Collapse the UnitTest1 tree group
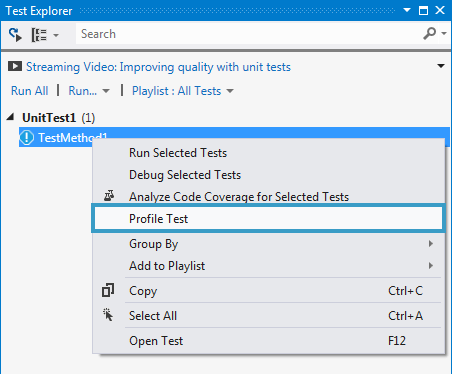 pos(11,117)
